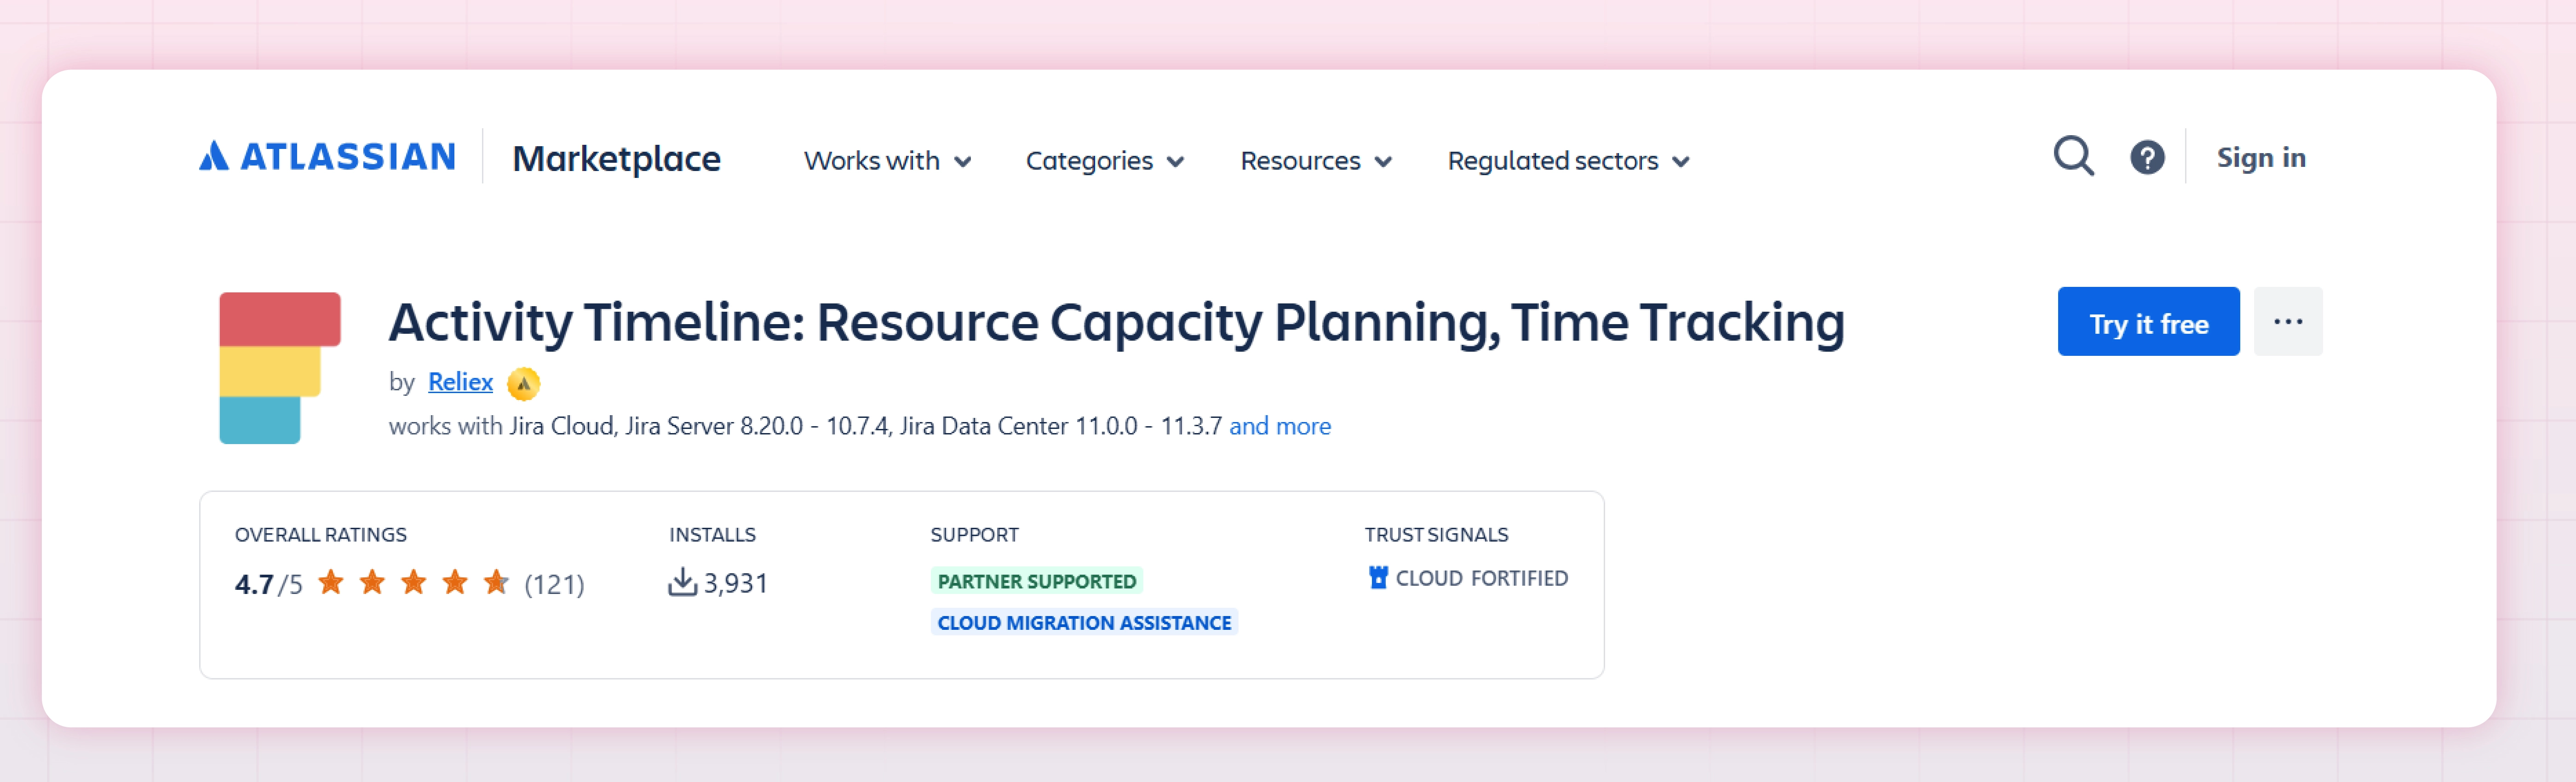The width and height of the screenshot is (2576, 782).
Task: Click the Atlassian logo
Action: click(x=327, y=156)
